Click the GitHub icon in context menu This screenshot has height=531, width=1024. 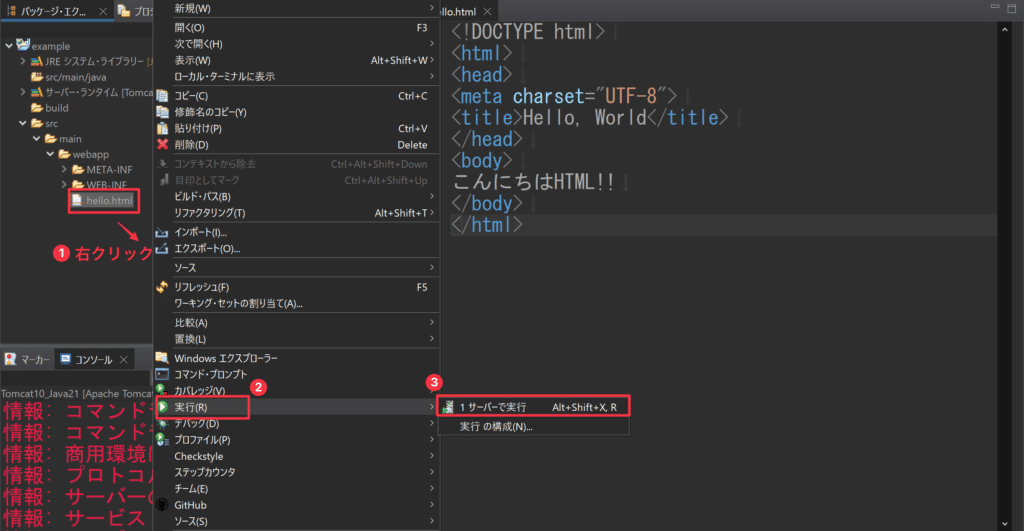(x=162, y=505)
